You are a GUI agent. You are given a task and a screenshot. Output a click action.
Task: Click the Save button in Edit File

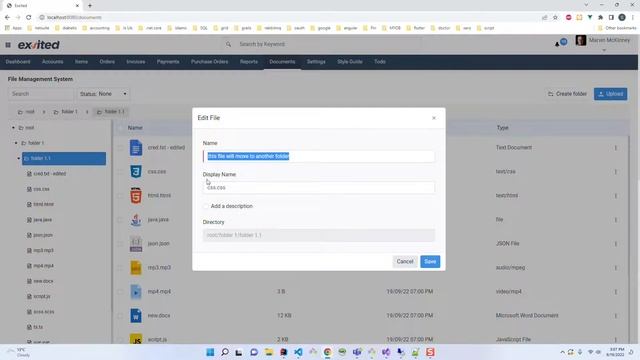430,262
